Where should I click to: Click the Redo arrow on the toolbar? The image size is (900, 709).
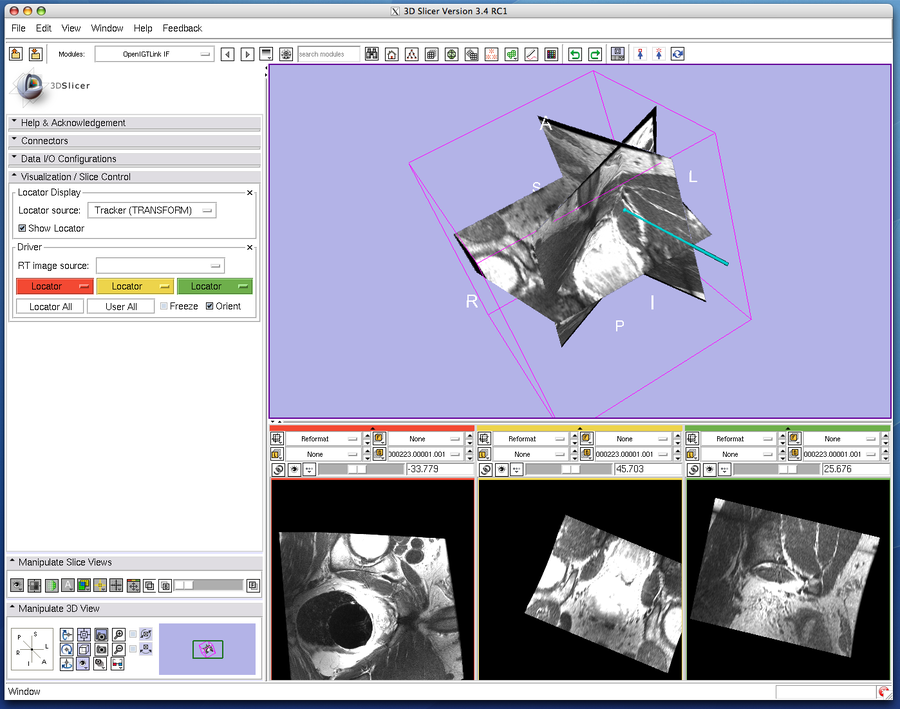(595, 55)
